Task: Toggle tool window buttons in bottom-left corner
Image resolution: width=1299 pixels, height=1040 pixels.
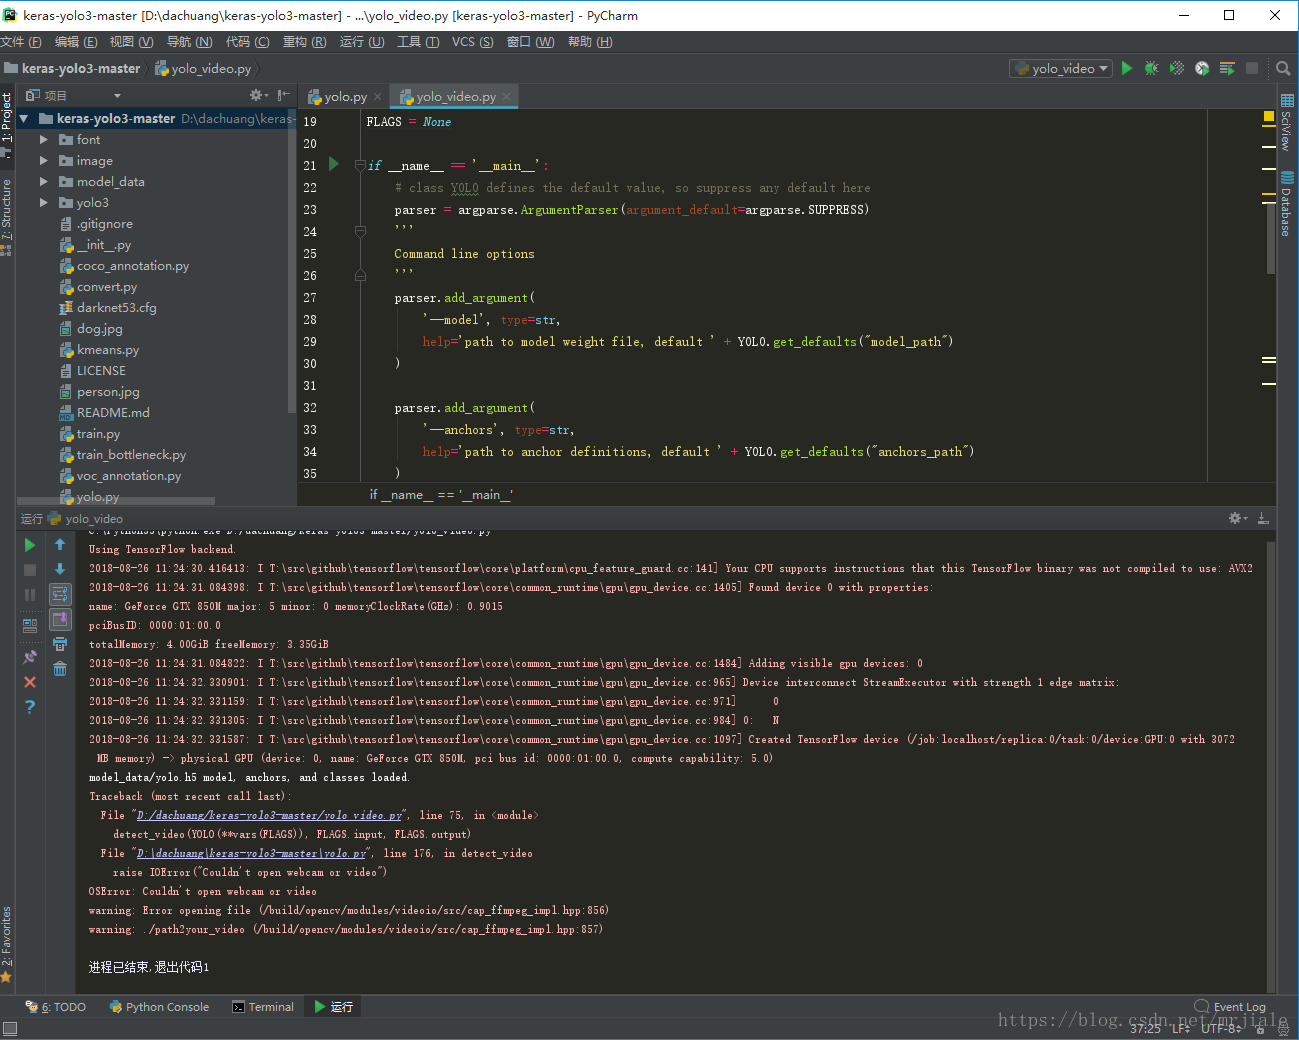Action: pyautogui.click(x=10, y=1029)
